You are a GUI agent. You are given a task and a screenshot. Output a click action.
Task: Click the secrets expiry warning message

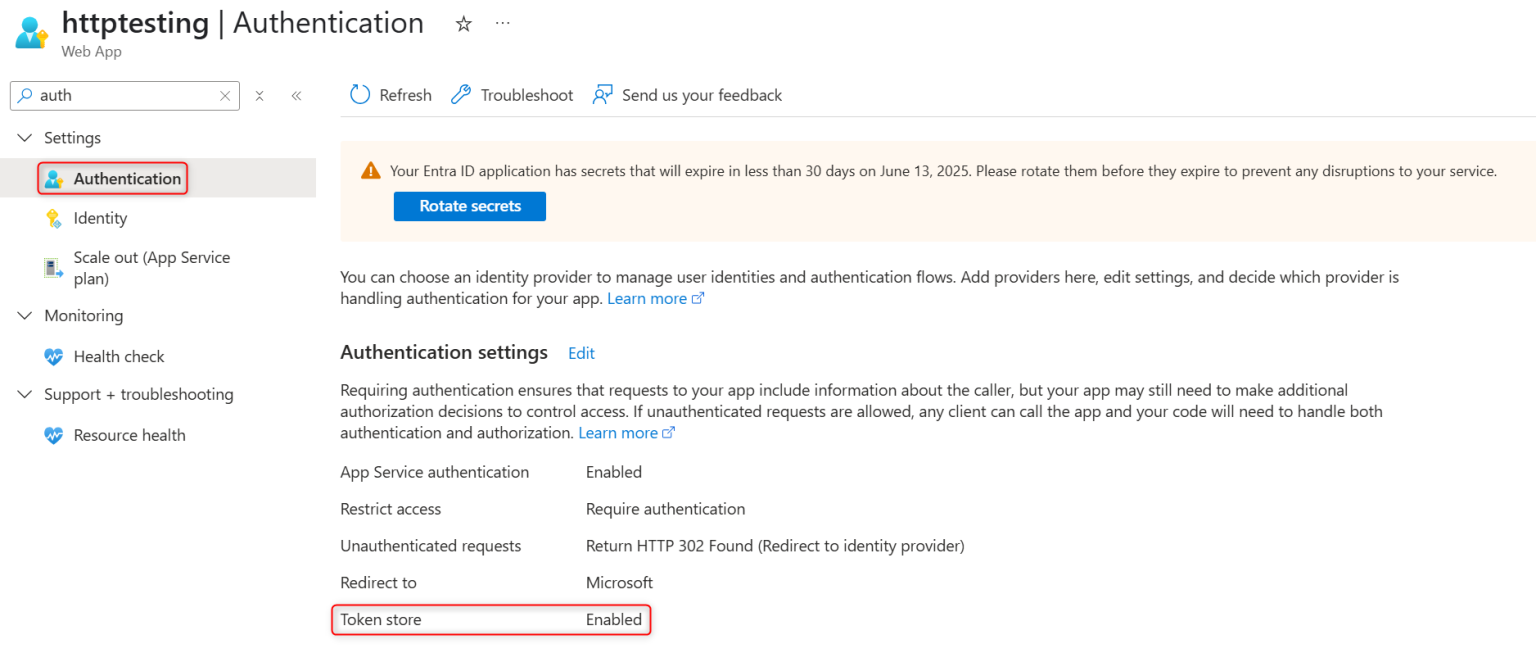[x=943, y=171]
